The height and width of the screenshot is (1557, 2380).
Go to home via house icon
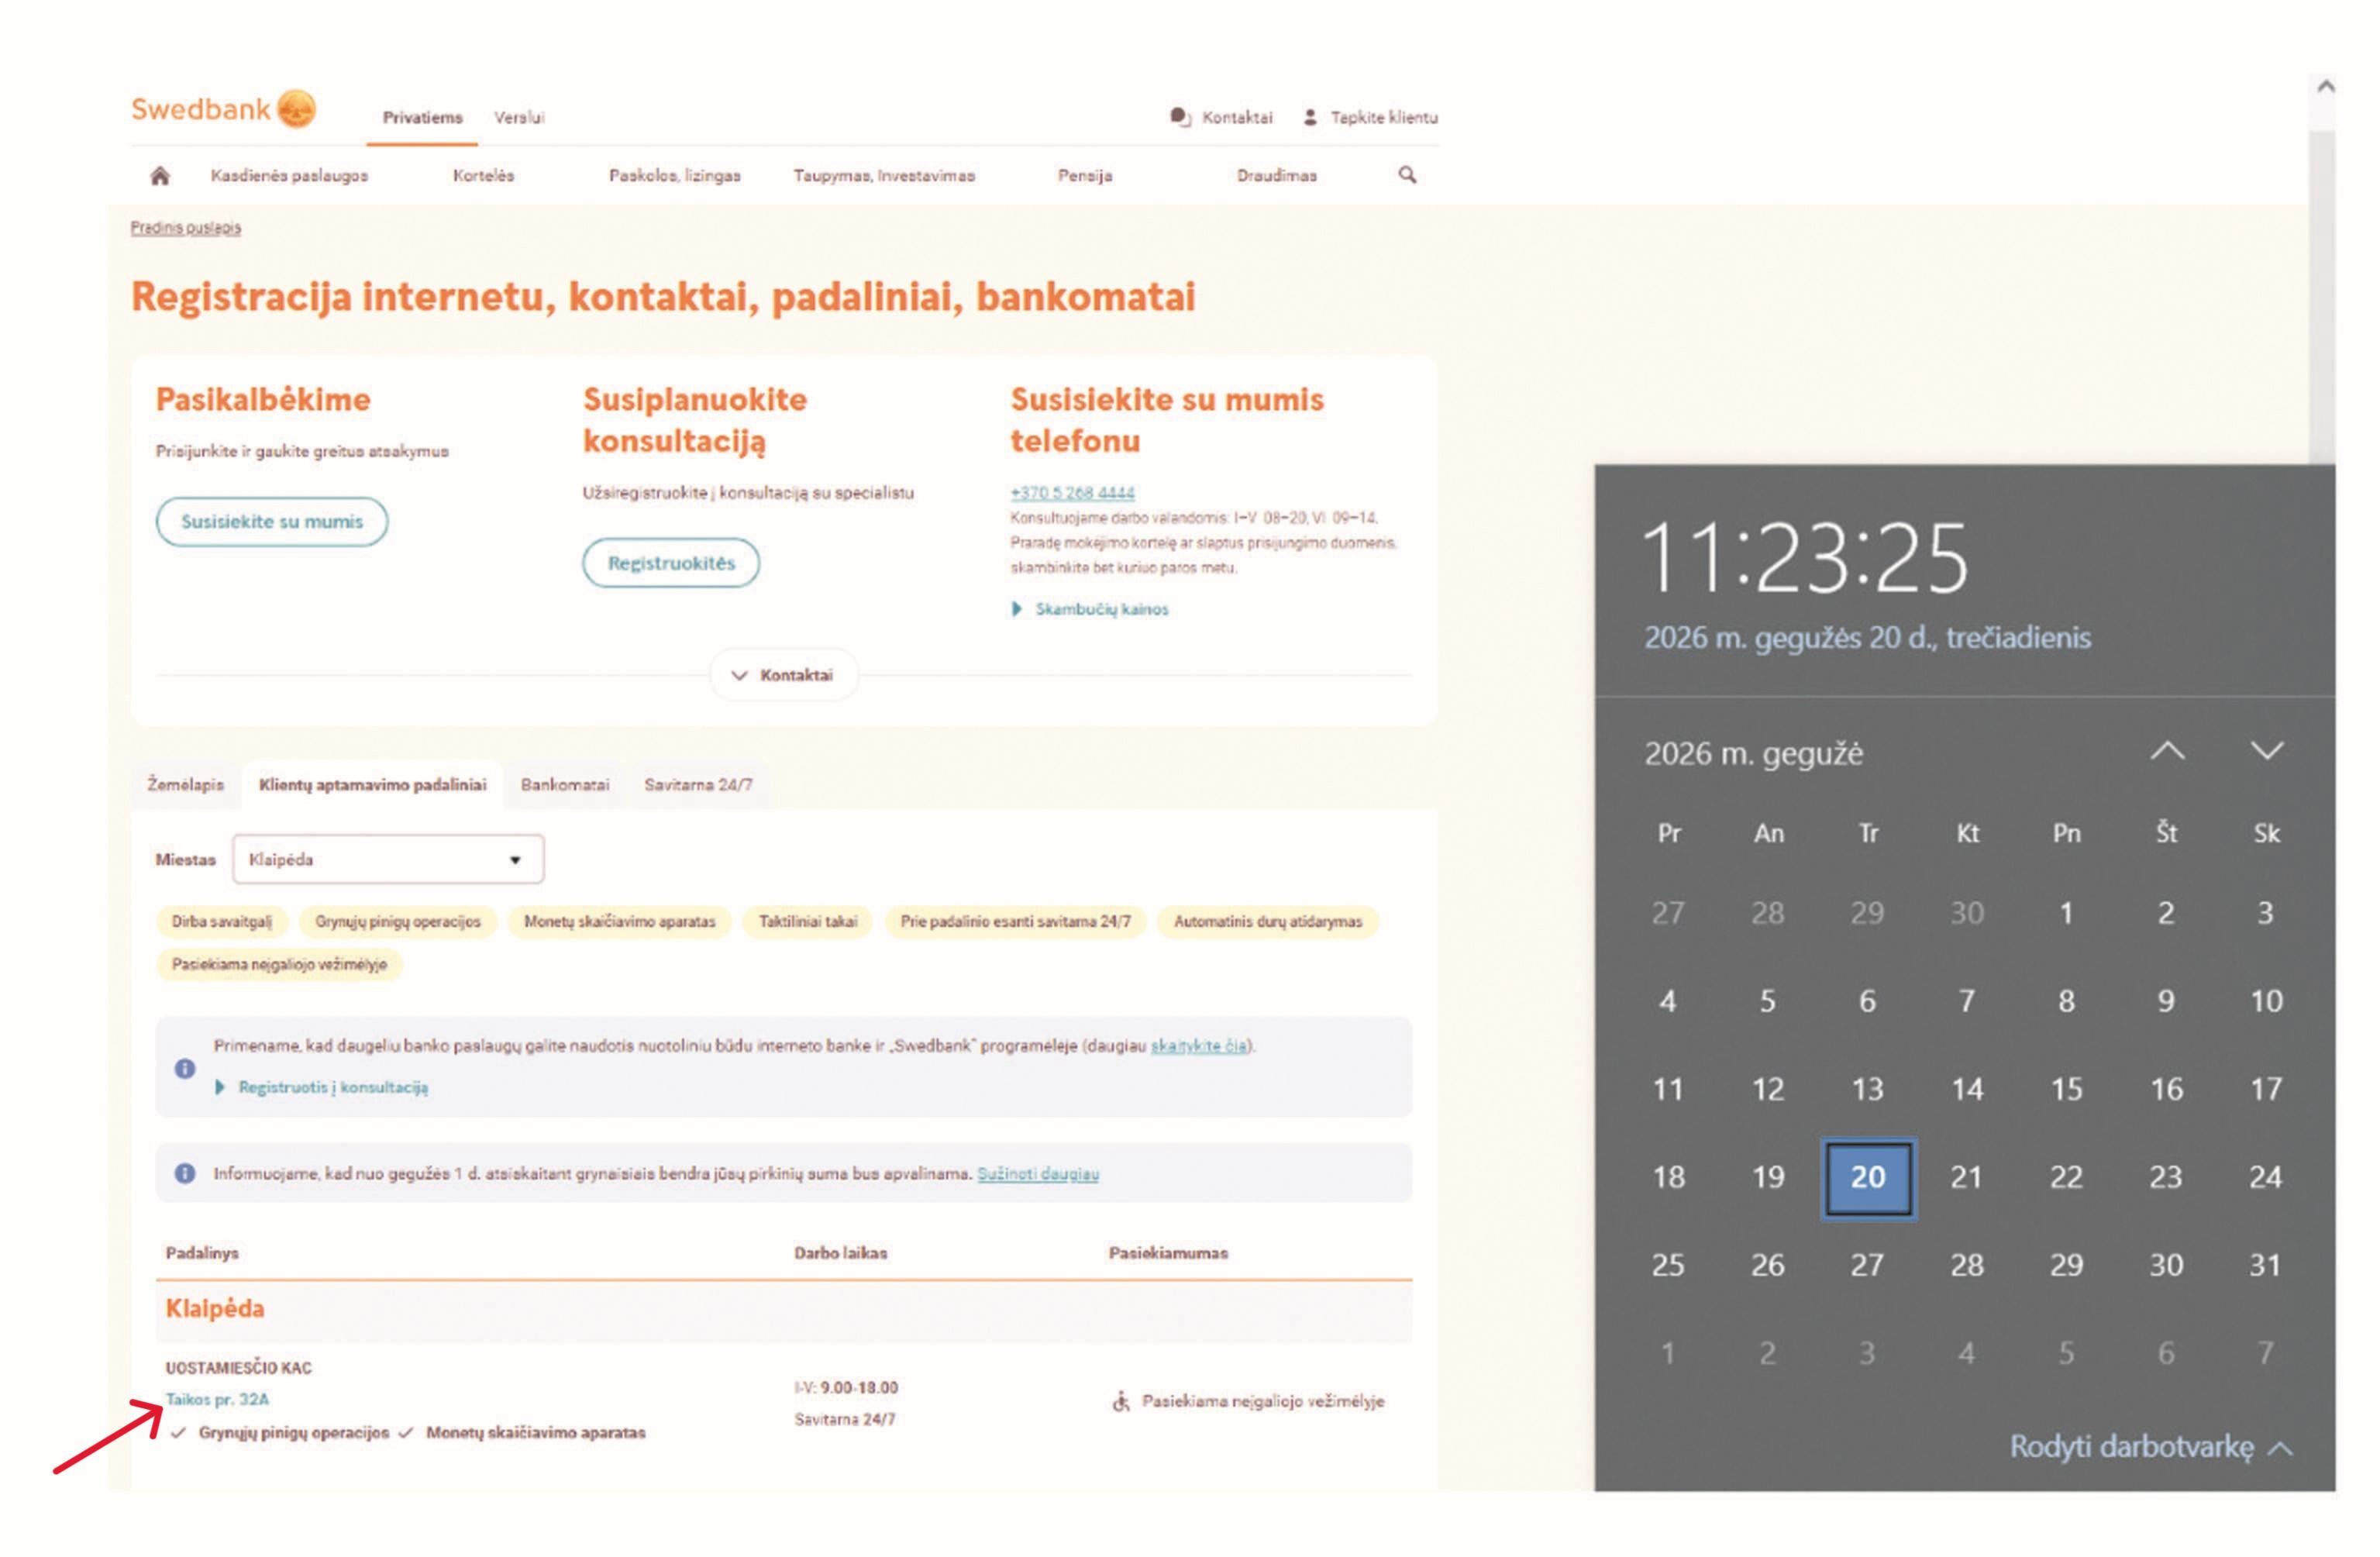click(160, 176)
